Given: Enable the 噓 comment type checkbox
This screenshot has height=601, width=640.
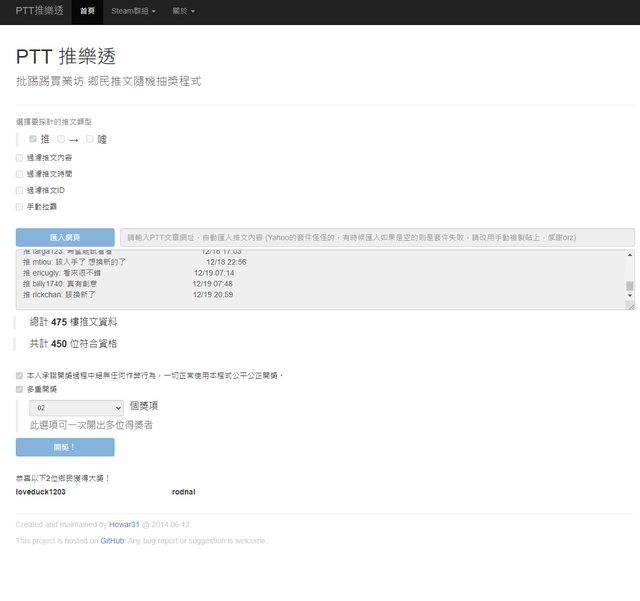Looking at the screenshot, I should pos(90,139).
